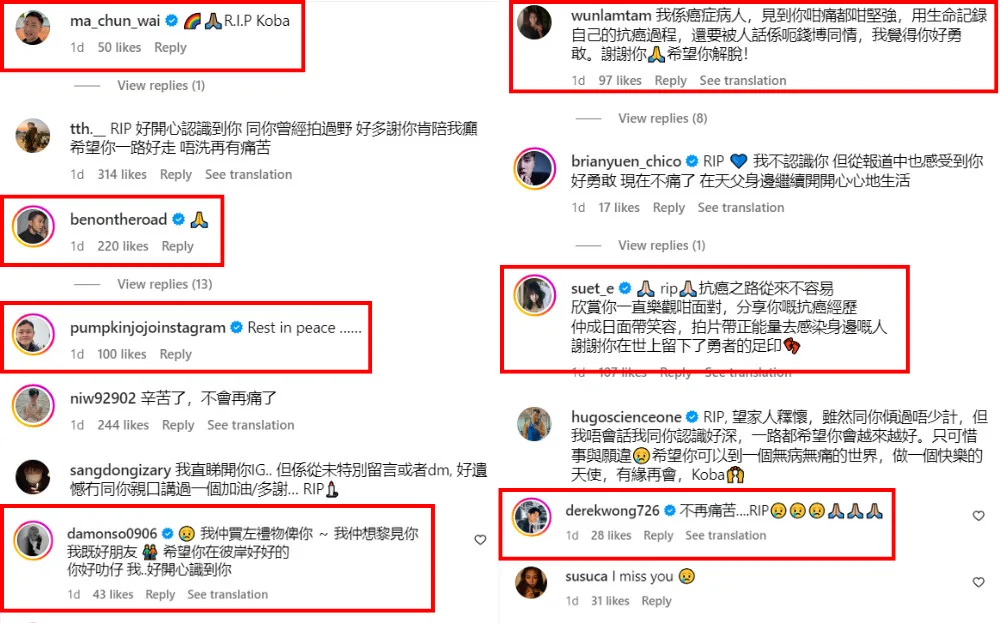Viewport: 1000px width, 623px height.
Task: See translation of wunlamtam's comment
Action: coord(742,81)
